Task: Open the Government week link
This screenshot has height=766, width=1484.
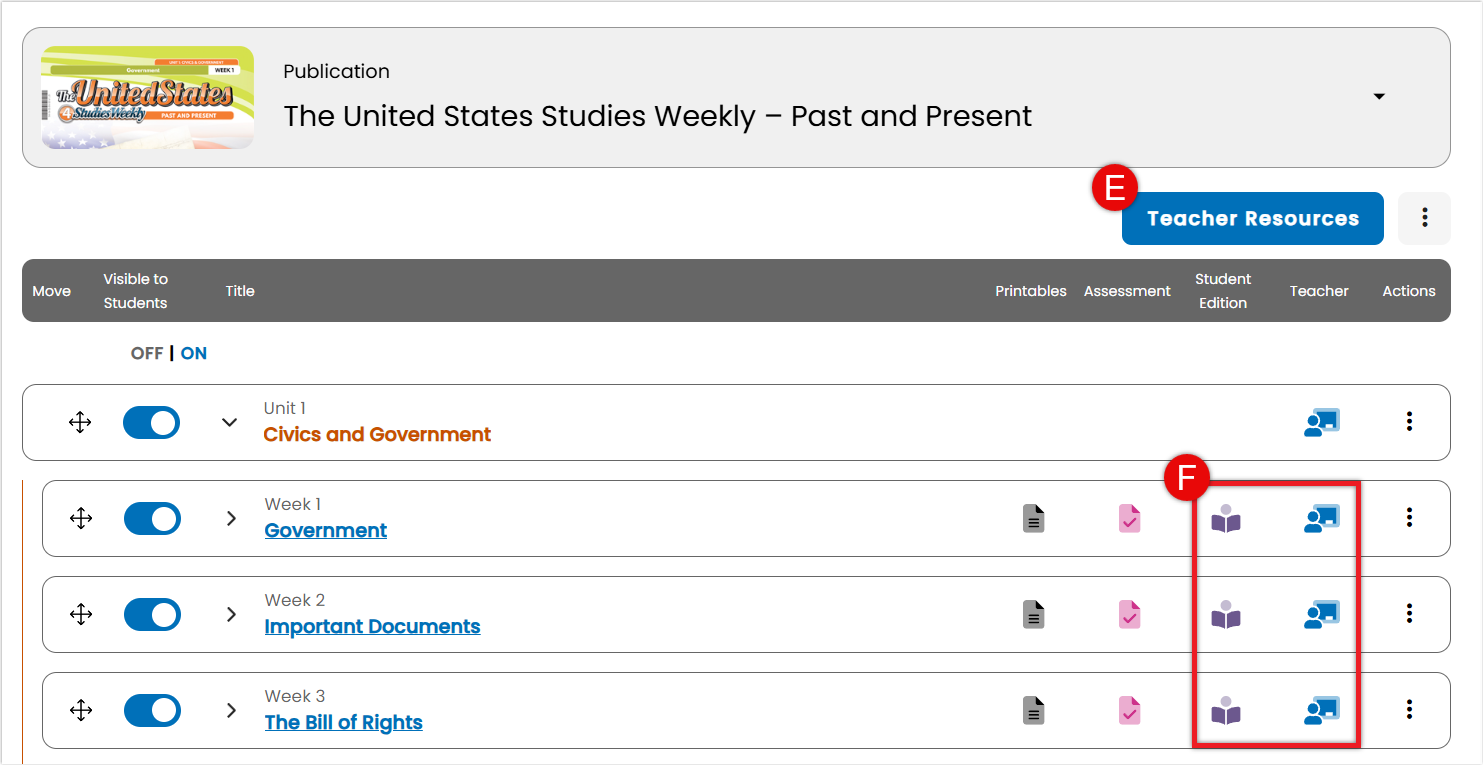Action: pyautogui.click(x=325, y=530)
